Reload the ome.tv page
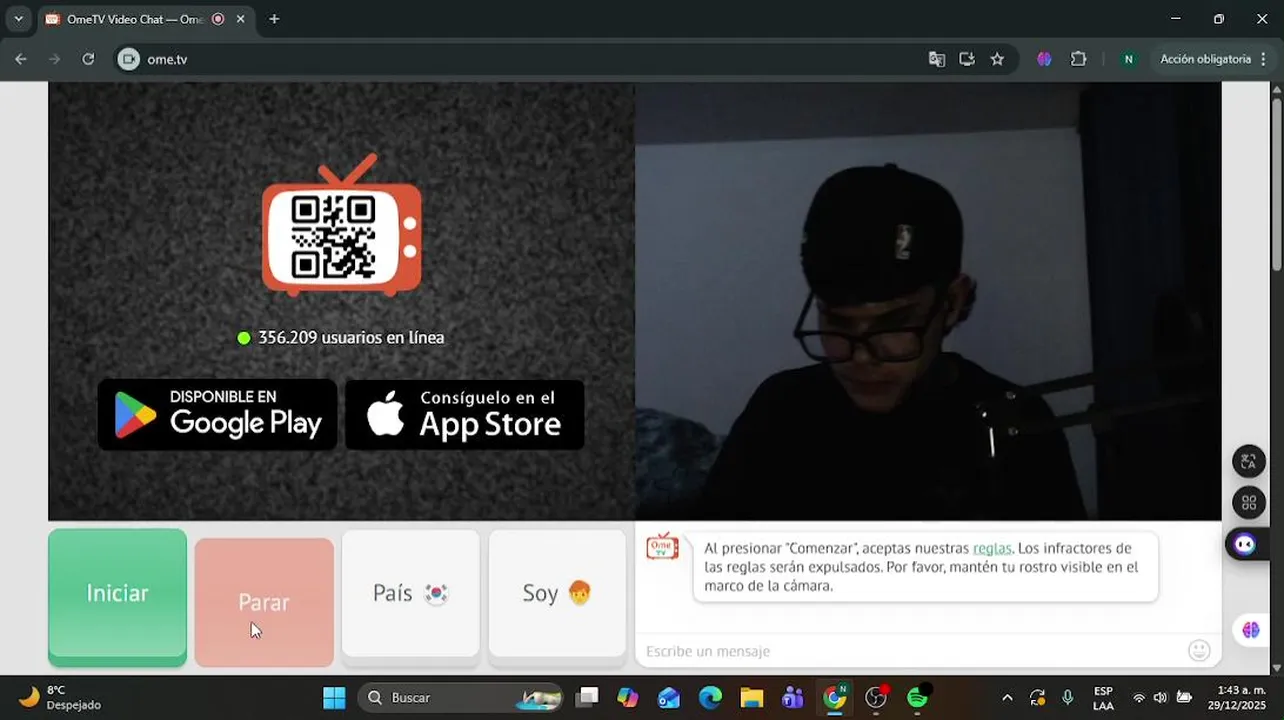The image size is (1284, 720). (88, 59)
